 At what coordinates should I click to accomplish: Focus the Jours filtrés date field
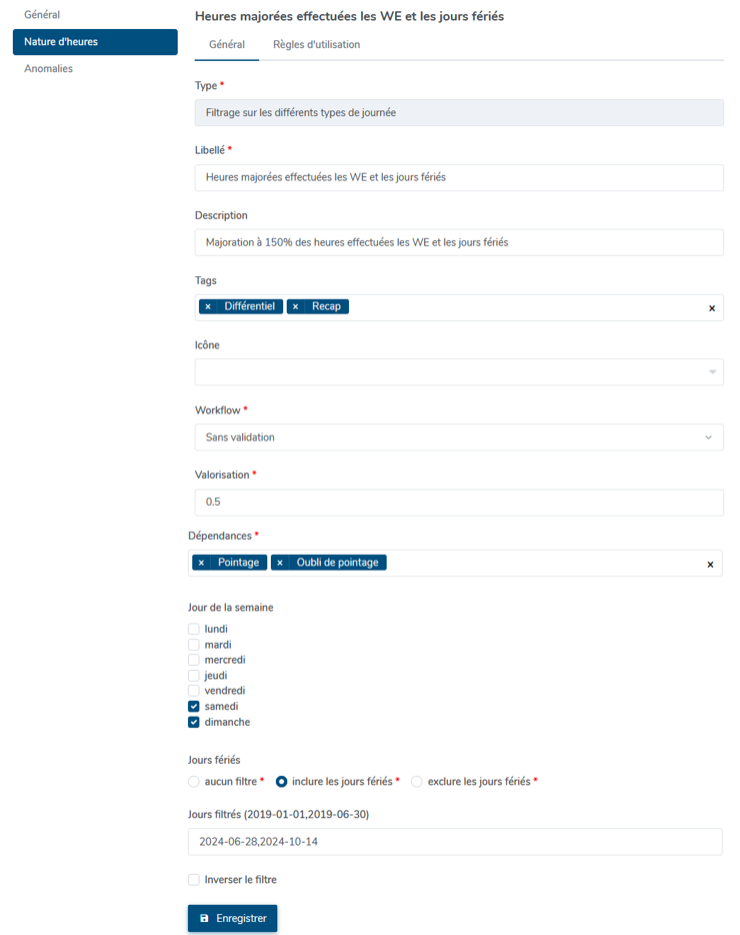point(455,842)
